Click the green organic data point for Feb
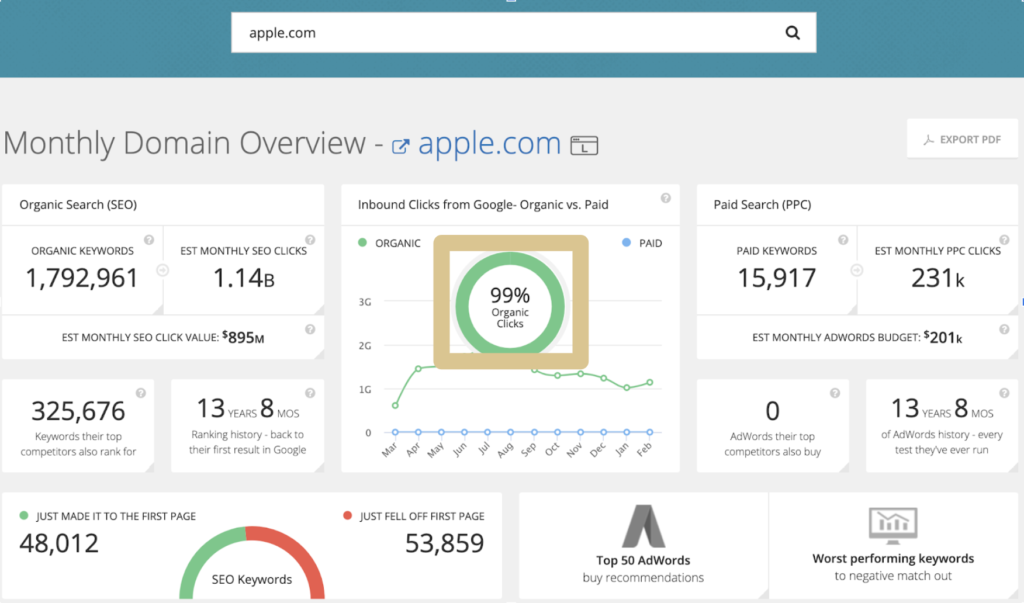1024x603 pixels. 650,382
